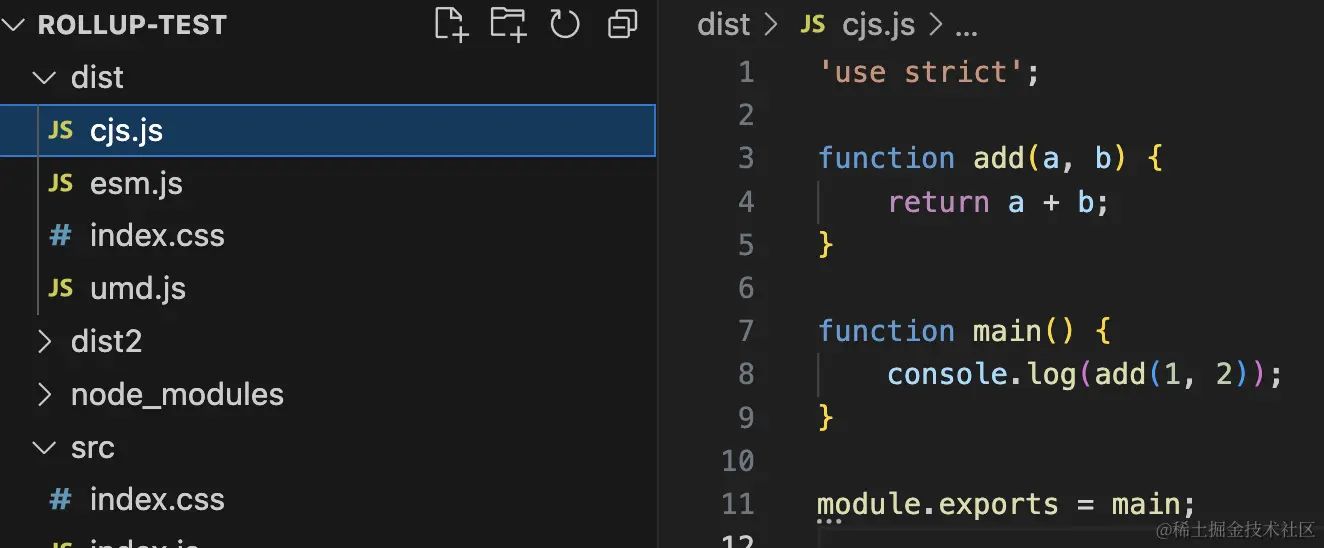
Task: Click the return keyword on line 4
Action: tap(938, 202)
